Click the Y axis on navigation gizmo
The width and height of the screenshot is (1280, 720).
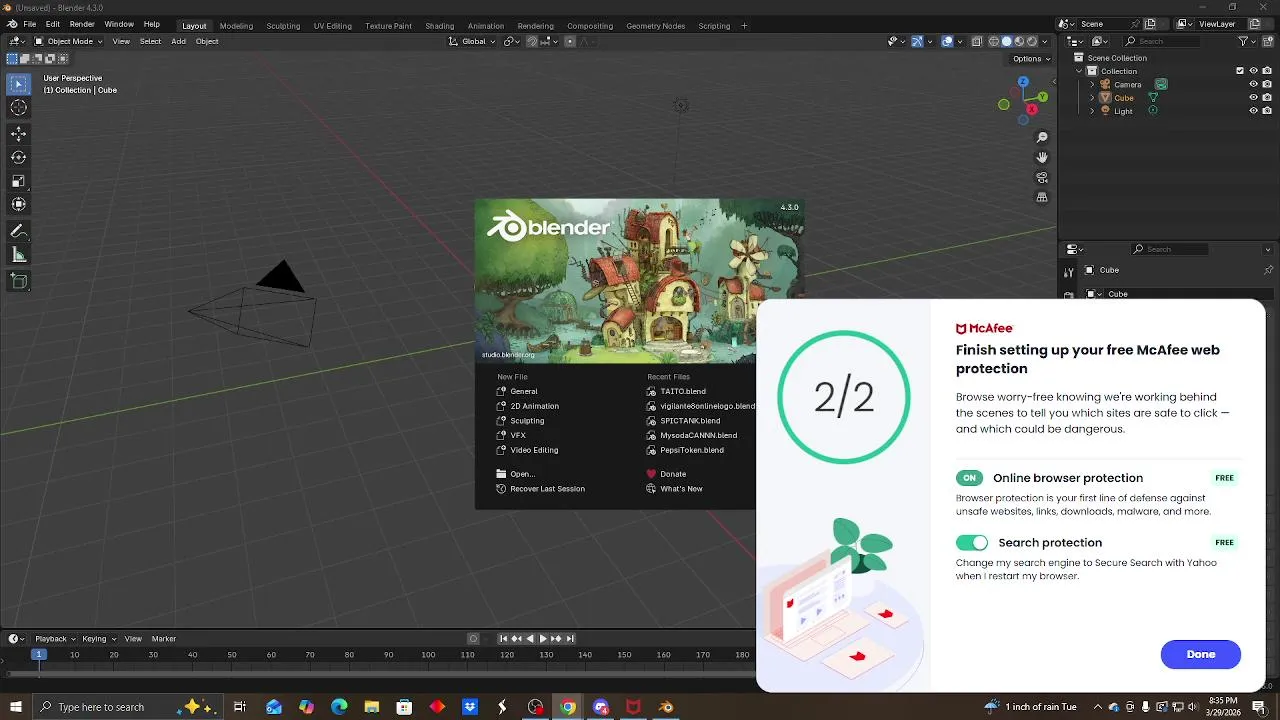click(1042, 97)
